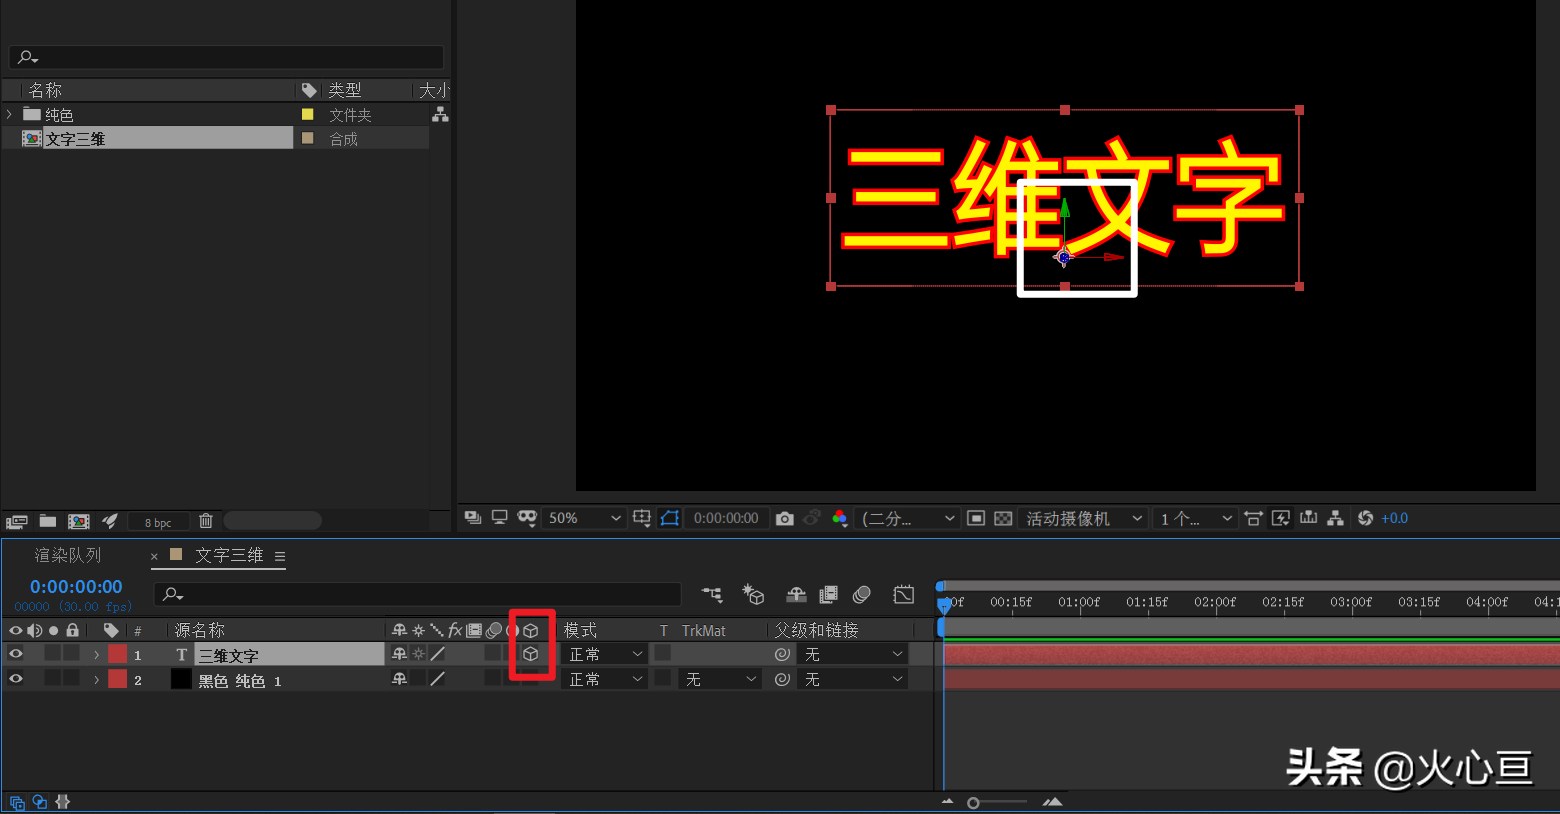The width and height of the screenshot is (1560, 814).
Task: Expand properties of layer 2 黑色 纯色 1
Action: point(96,680)
